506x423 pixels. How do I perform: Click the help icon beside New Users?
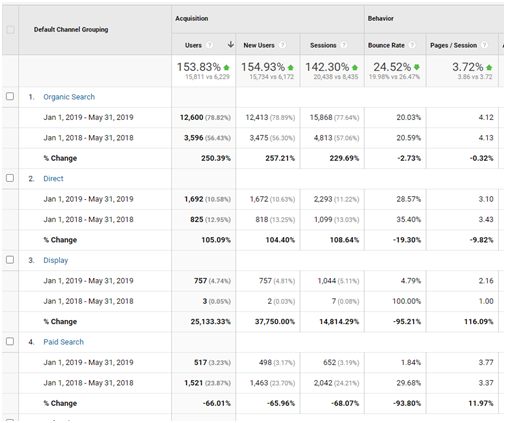click(x=282, y=45)
